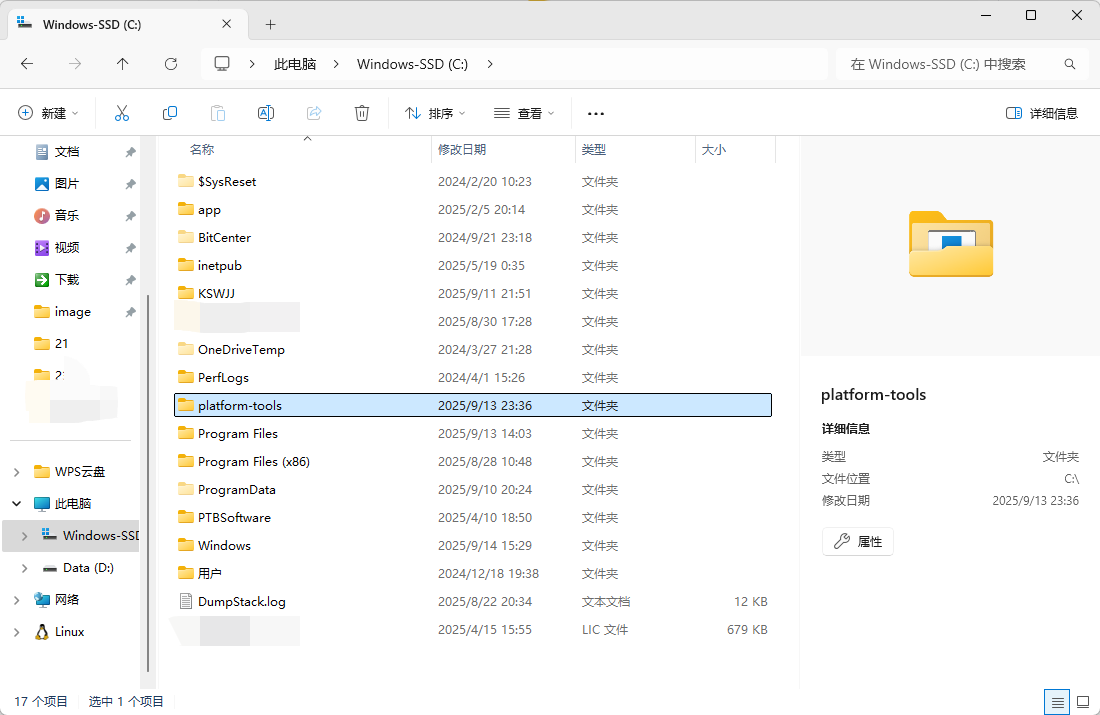1100x715 pixels.
Task: Expand the Data (D:) drive in sidebar
Action: [23, 567]
